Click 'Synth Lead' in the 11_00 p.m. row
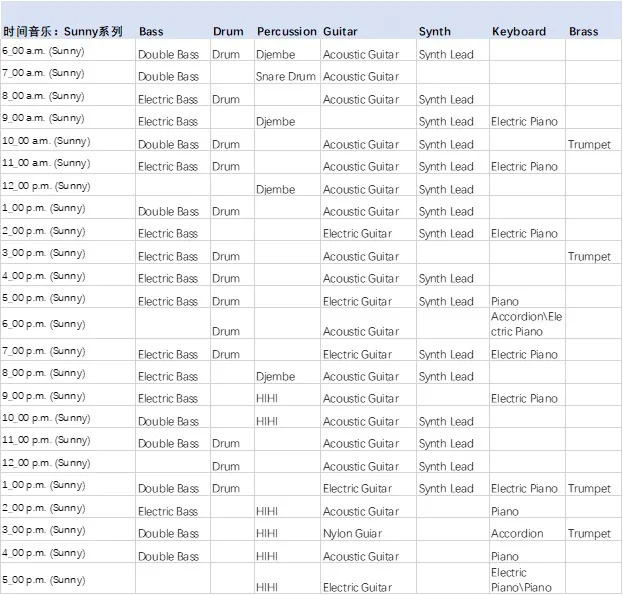Screen dimensions: 623x595 [446, 443]
